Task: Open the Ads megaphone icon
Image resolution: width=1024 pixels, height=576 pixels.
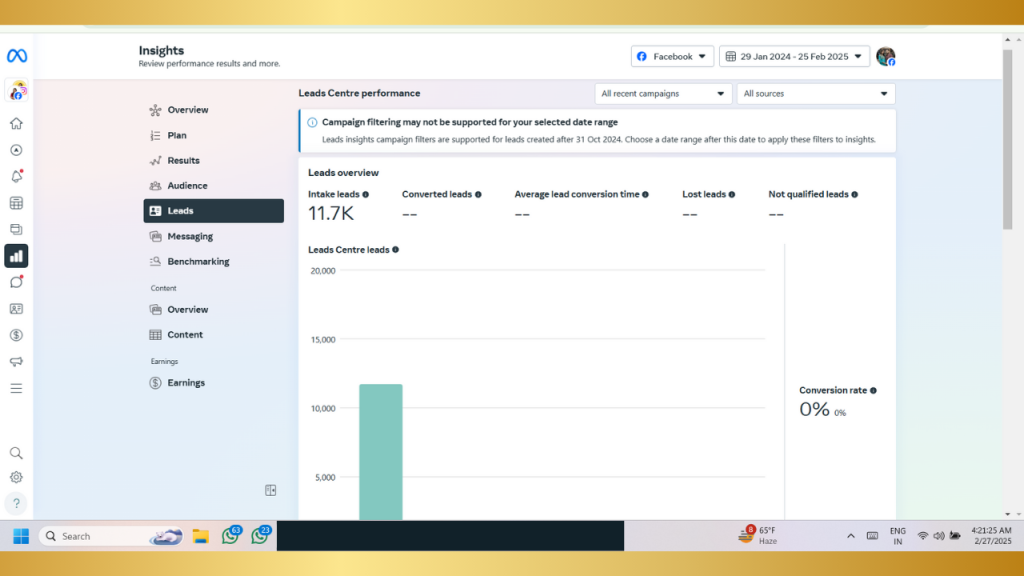Action: click(16, 361)
